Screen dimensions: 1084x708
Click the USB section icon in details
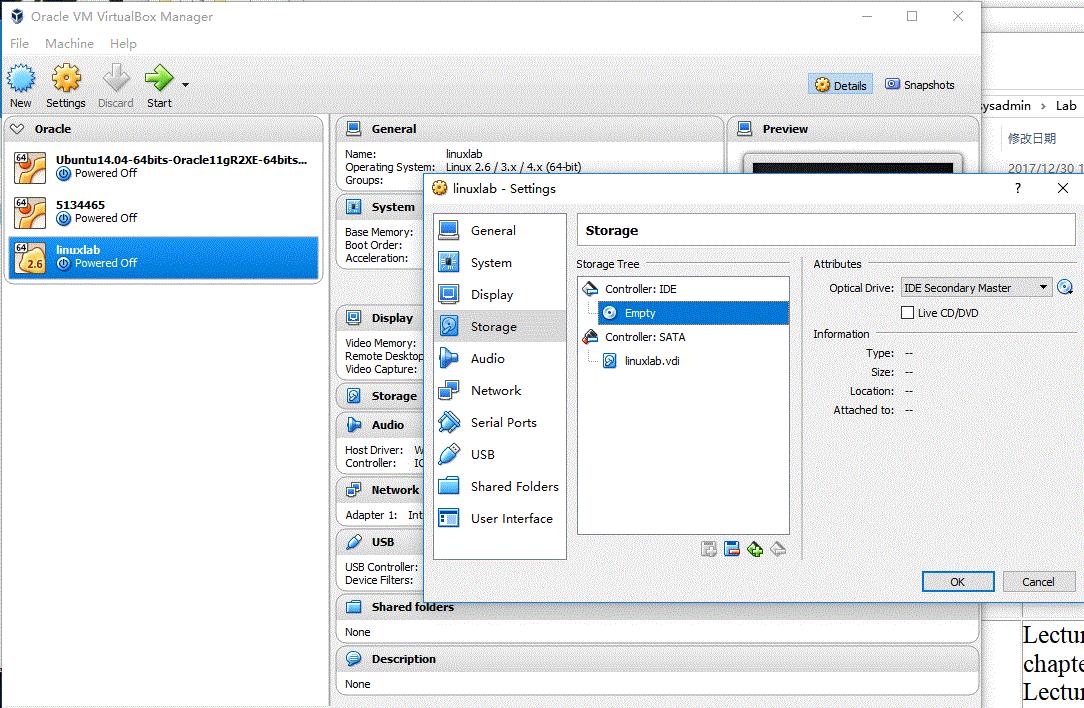point(354,542)
